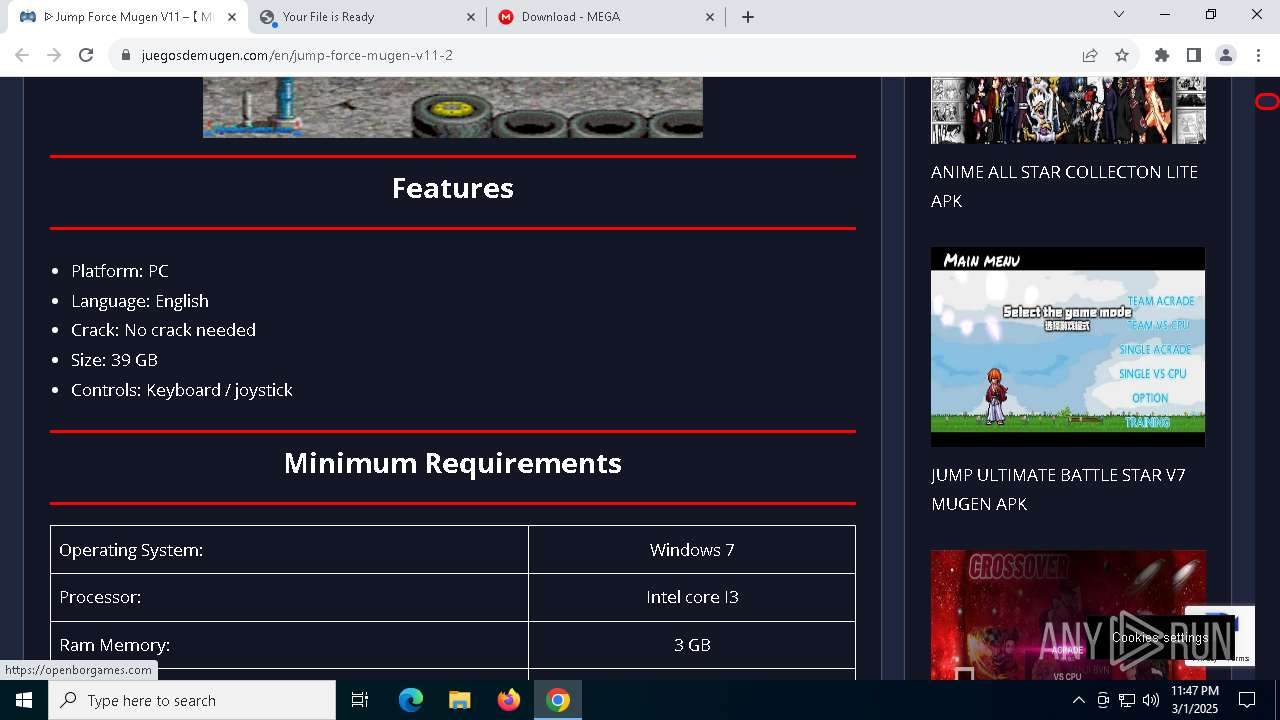Select the 'Windows 7' table cell
The height and width of the screenshot is (720, 1280).
[x=692, y=550]
